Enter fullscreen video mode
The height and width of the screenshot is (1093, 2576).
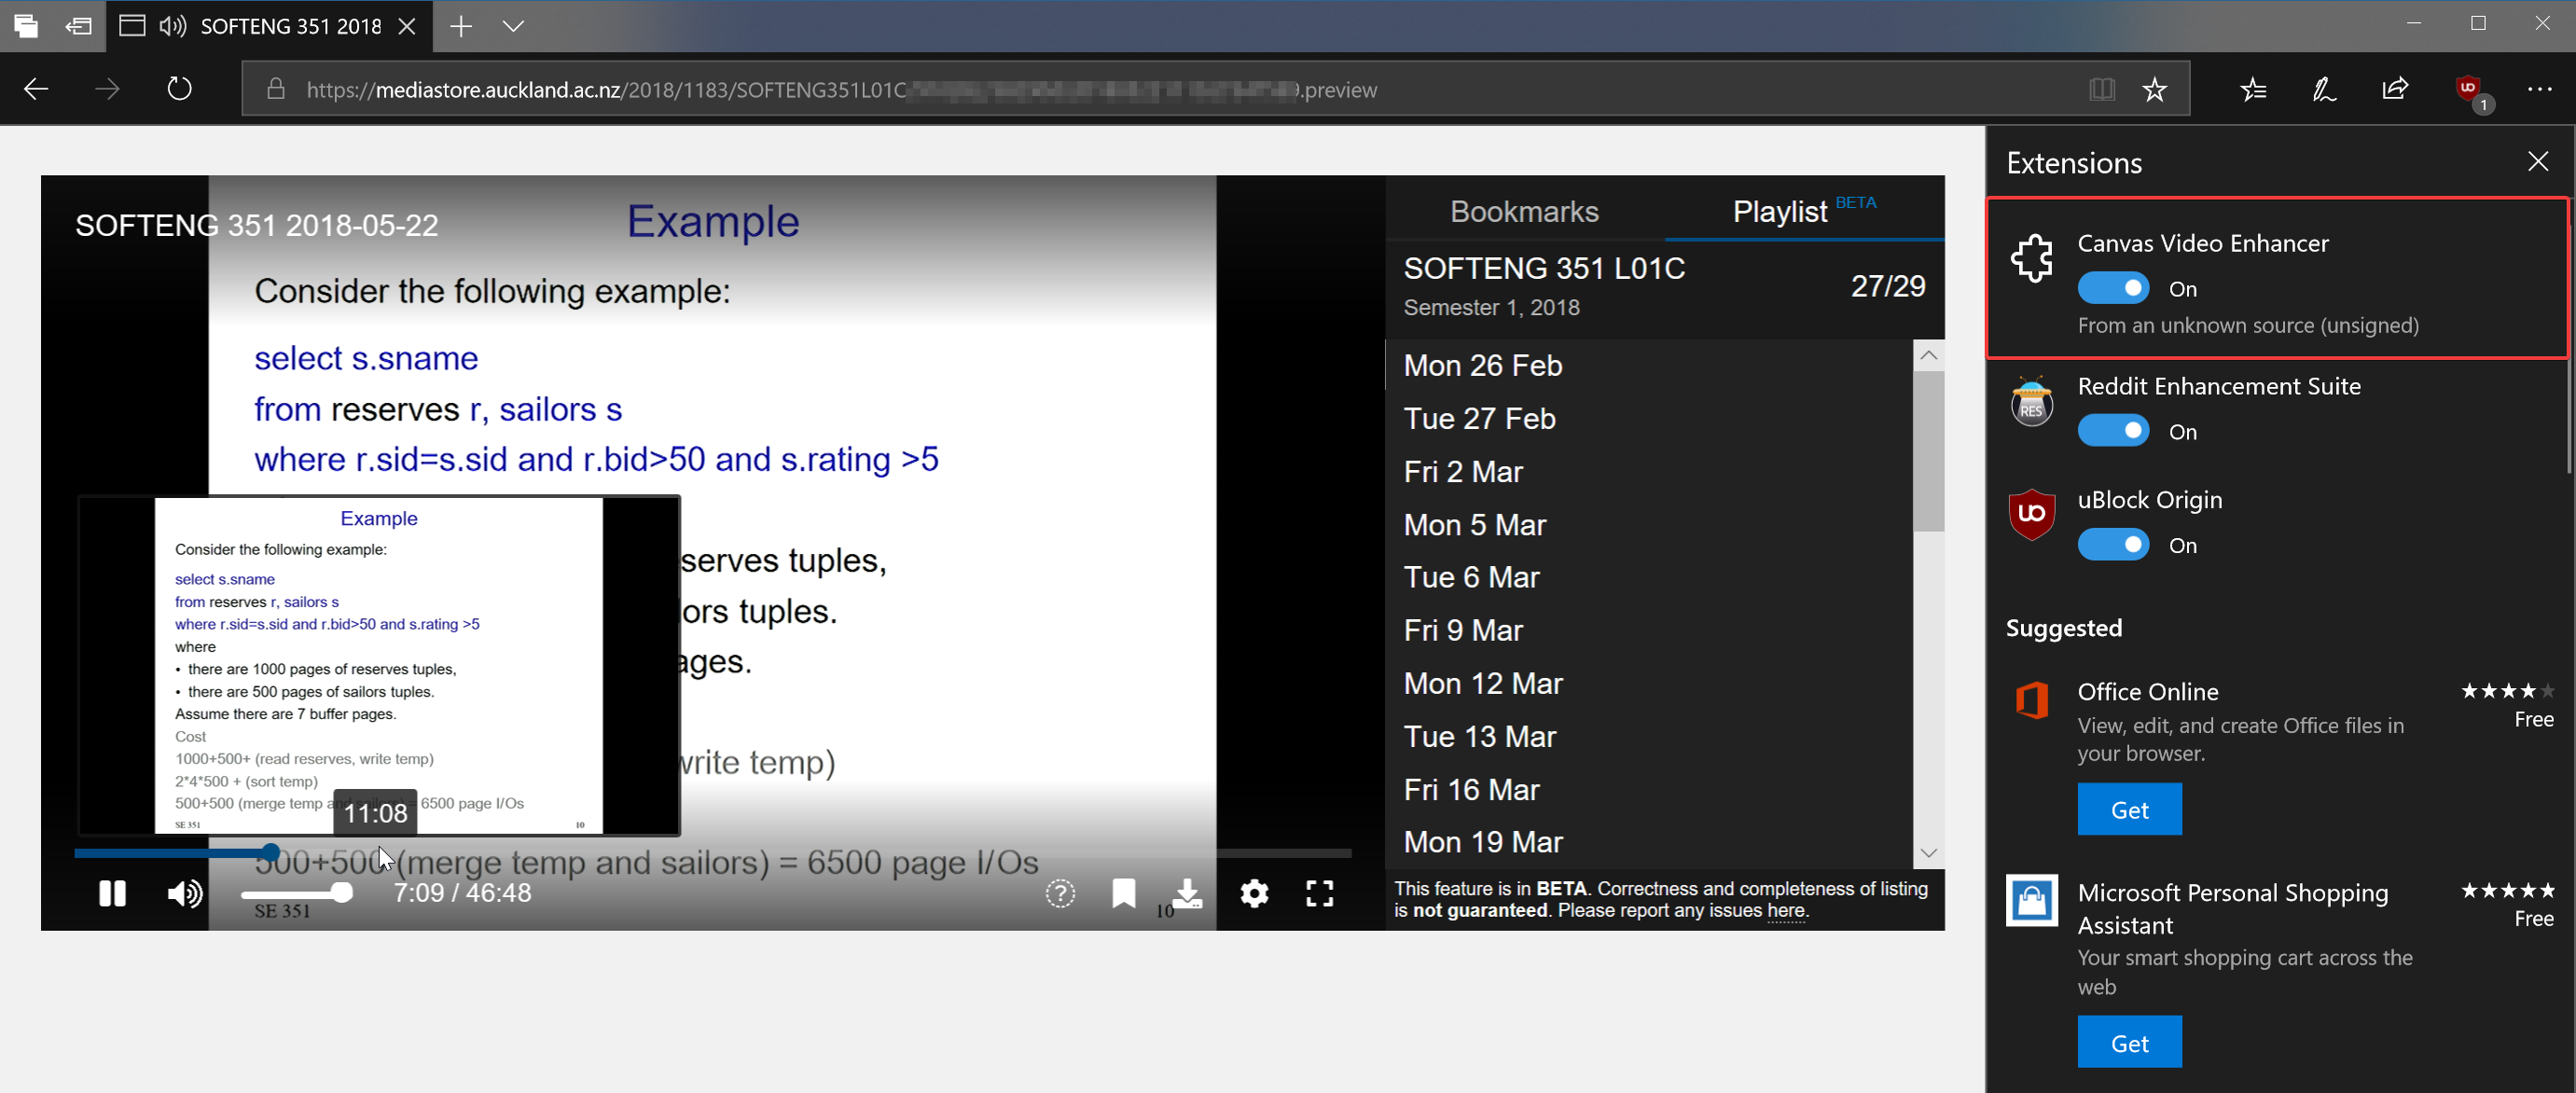point(1319,893)
